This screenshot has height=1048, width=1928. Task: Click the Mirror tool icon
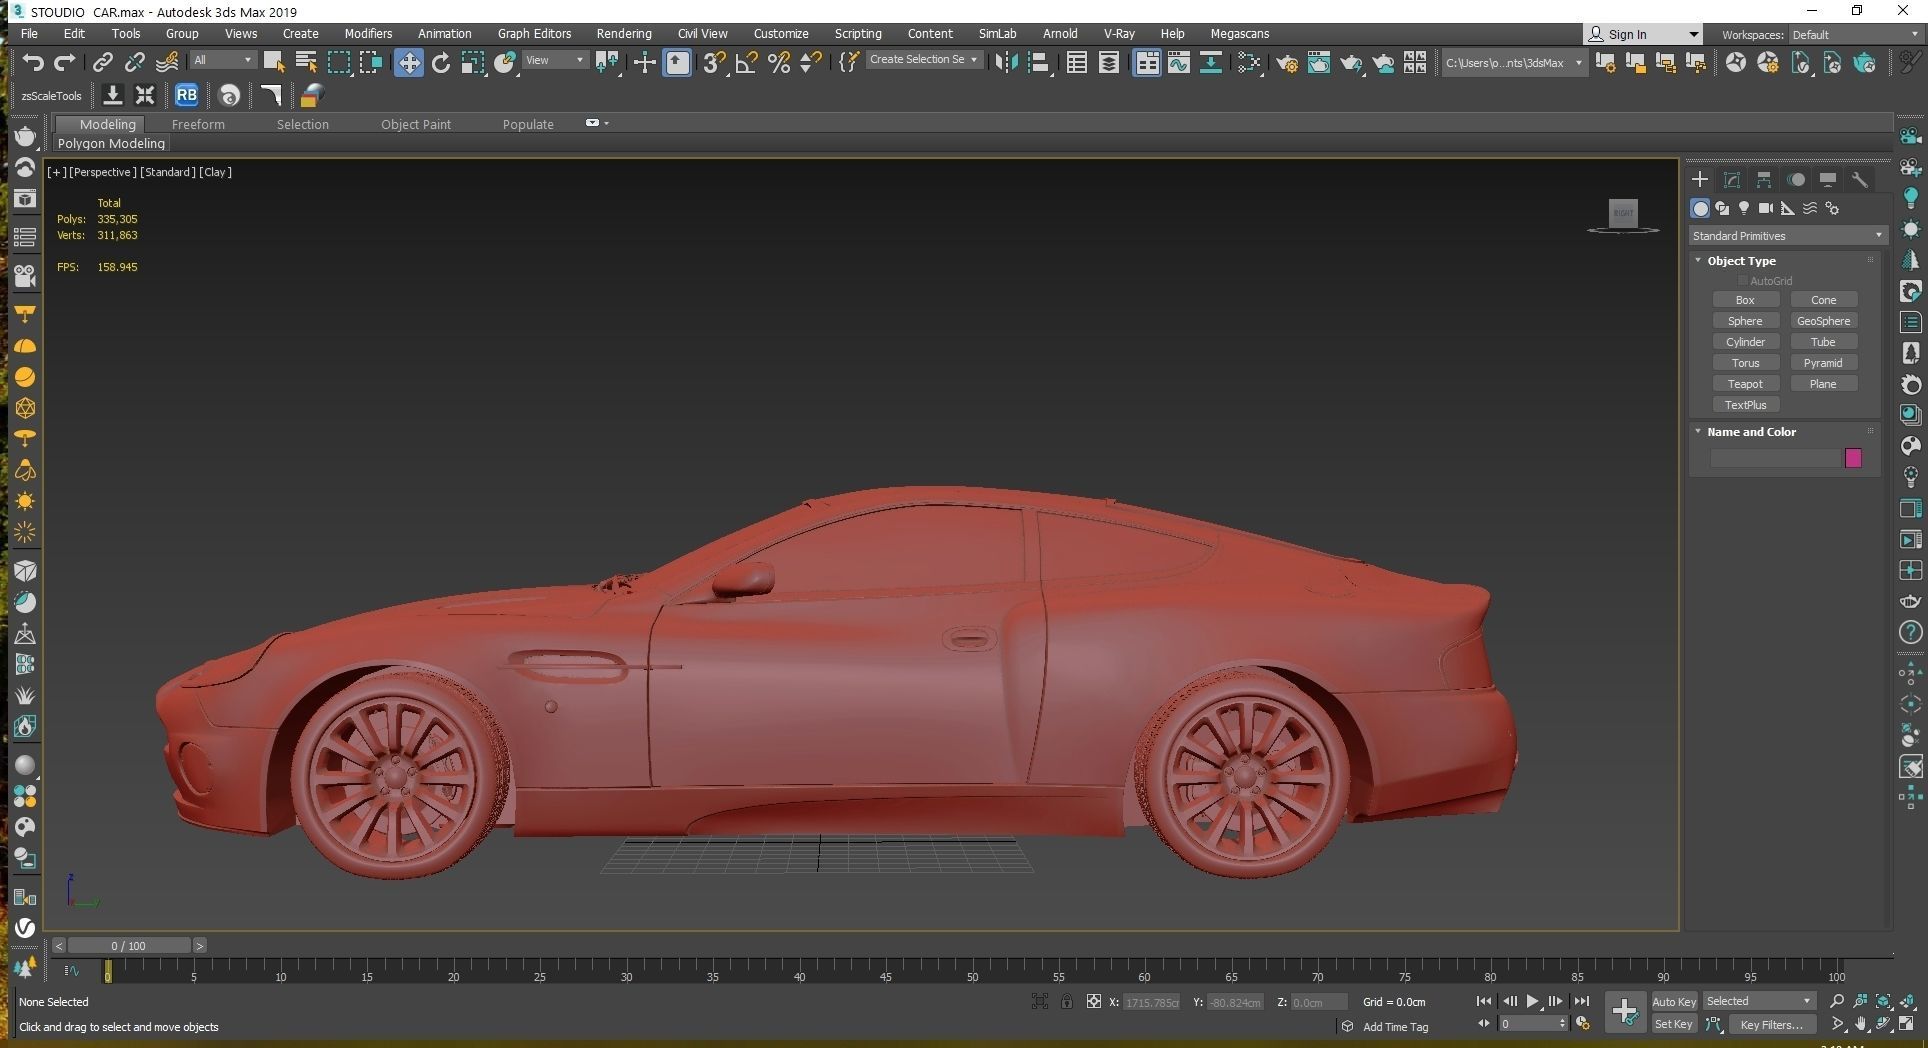1006,63
